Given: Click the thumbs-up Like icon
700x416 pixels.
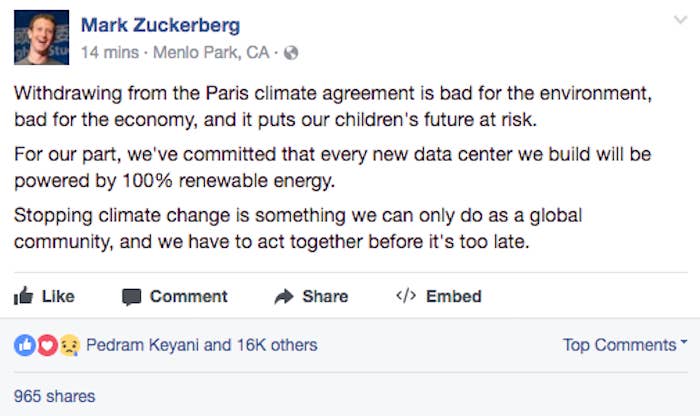Looking at the screenshot, I should [x=23, y=296].
